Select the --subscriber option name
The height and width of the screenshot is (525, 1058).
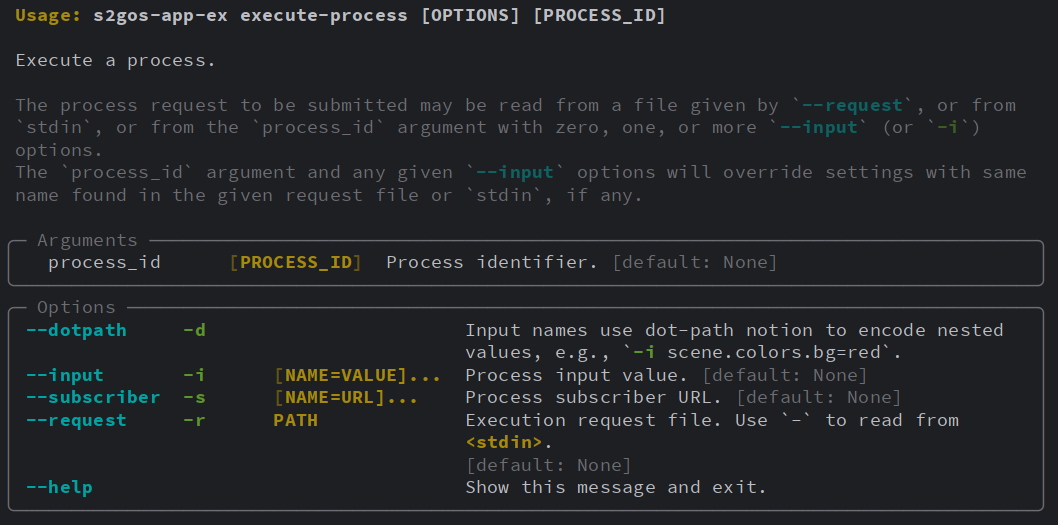point(92,397)
